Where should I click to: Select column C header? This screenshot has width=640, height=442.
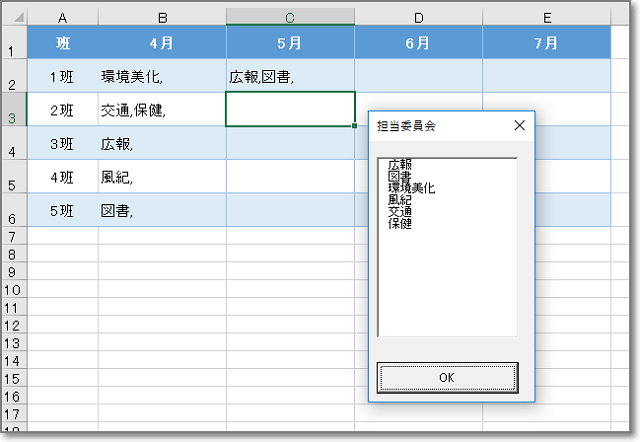tap(290, 17)
